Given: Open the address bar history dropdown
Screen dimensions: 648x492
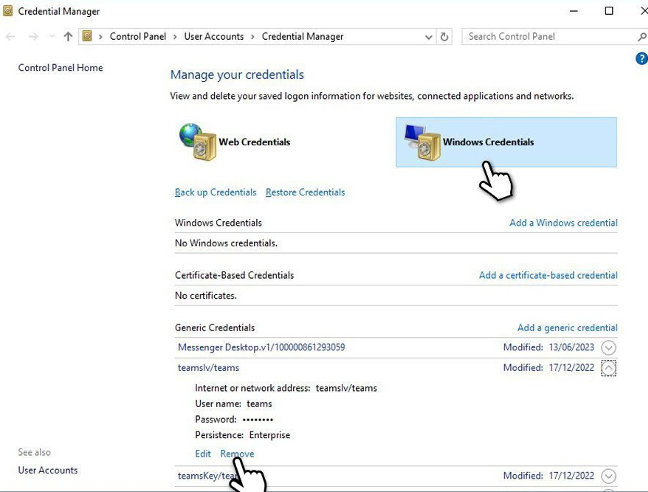Looking at the screenshot, I should tap(429, 37).
